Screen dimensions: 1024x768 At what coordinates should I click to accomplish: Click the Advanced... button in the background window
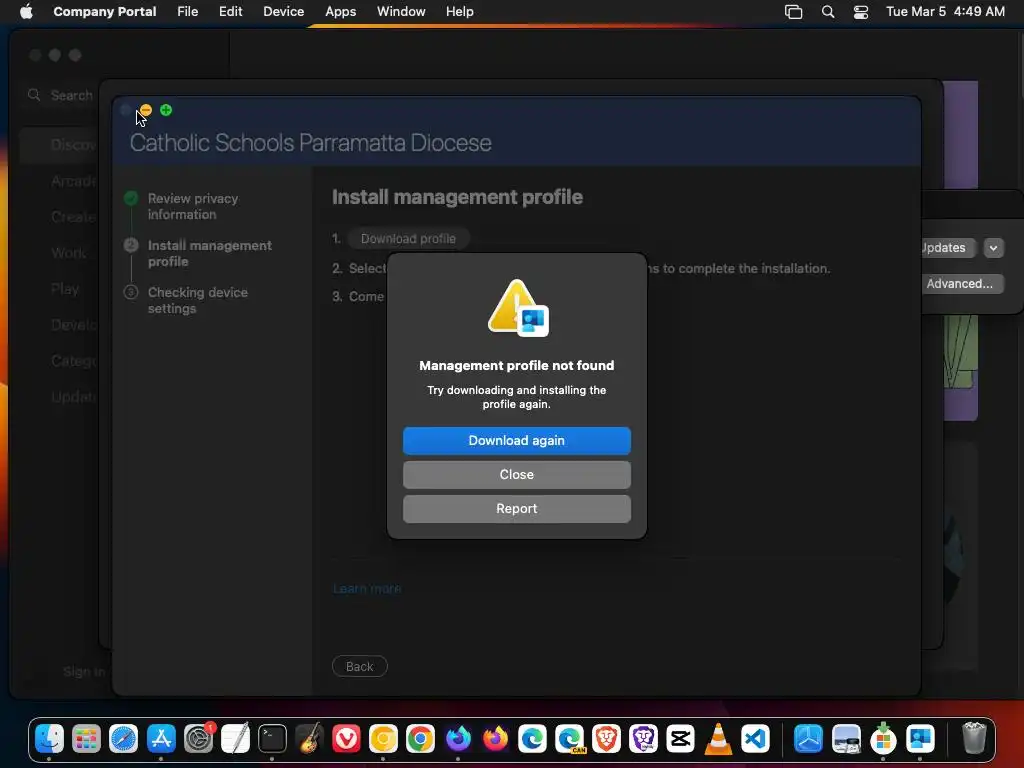(x=959, y=283)
